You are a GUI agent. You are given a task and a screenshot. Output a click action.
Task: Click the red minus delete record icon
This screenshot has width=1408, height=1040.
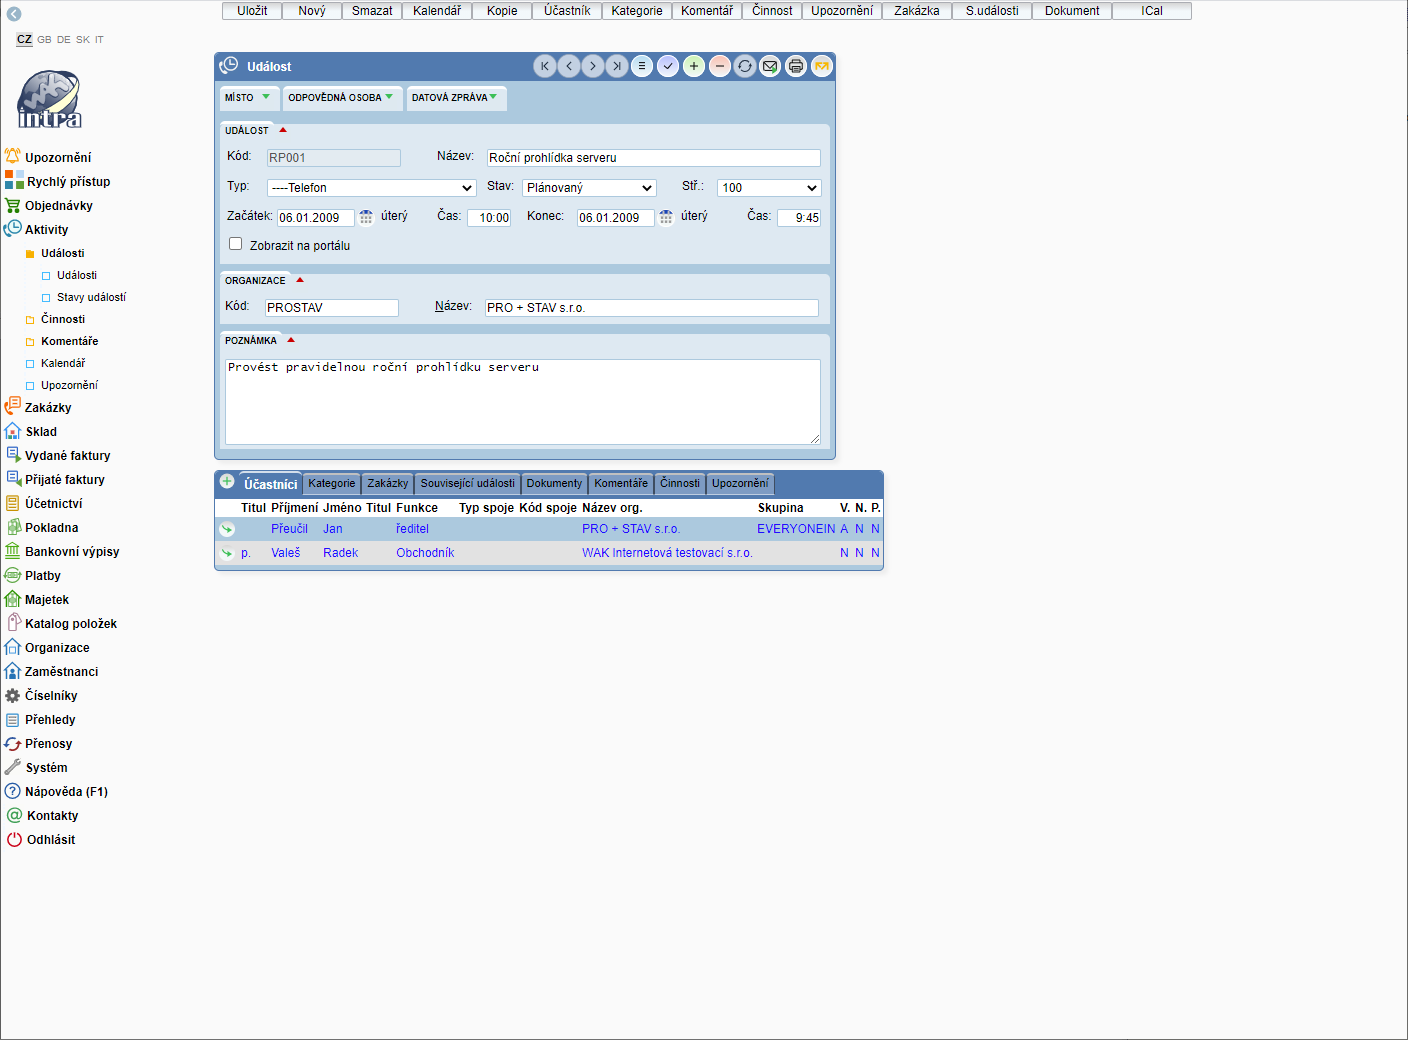point(720,66)
